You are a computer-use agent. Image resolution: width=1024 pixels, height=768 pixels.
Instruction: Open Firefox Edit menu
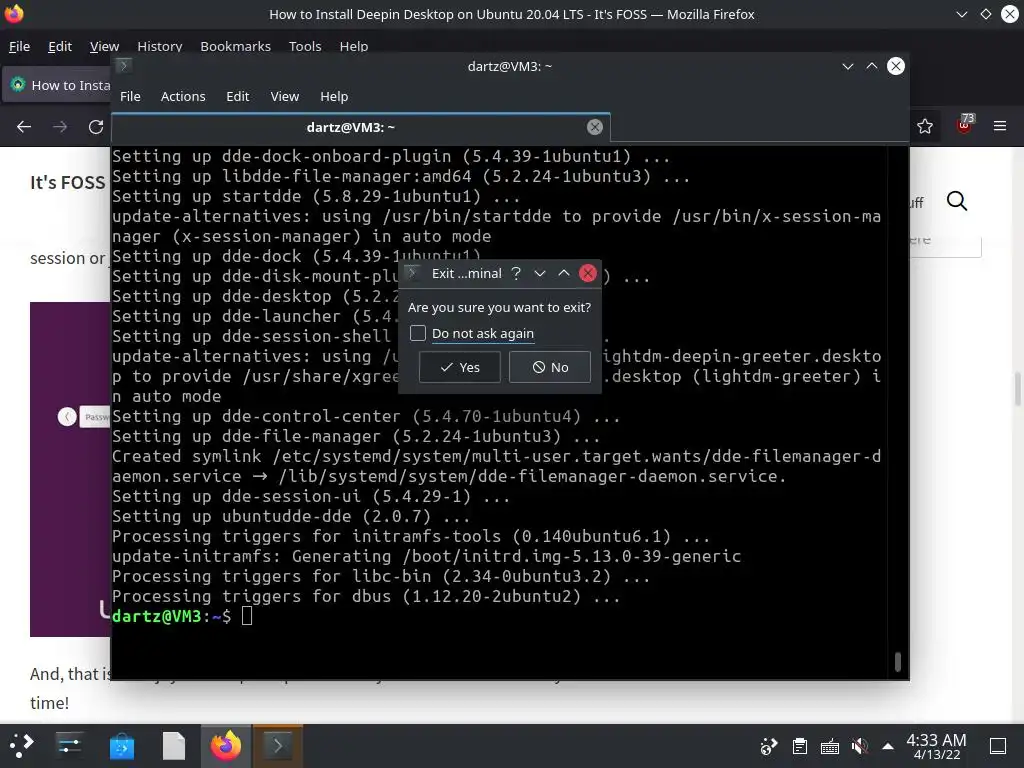[x=59, y=46]
